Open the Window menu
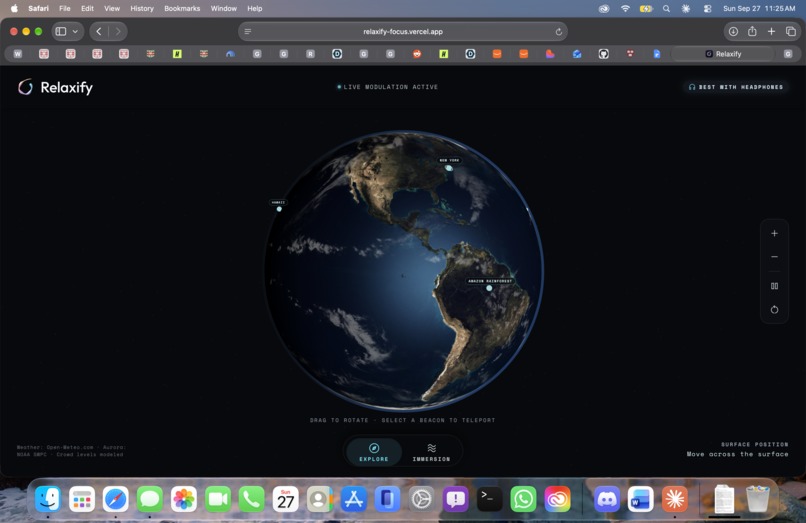 click(x=224, y=8)
